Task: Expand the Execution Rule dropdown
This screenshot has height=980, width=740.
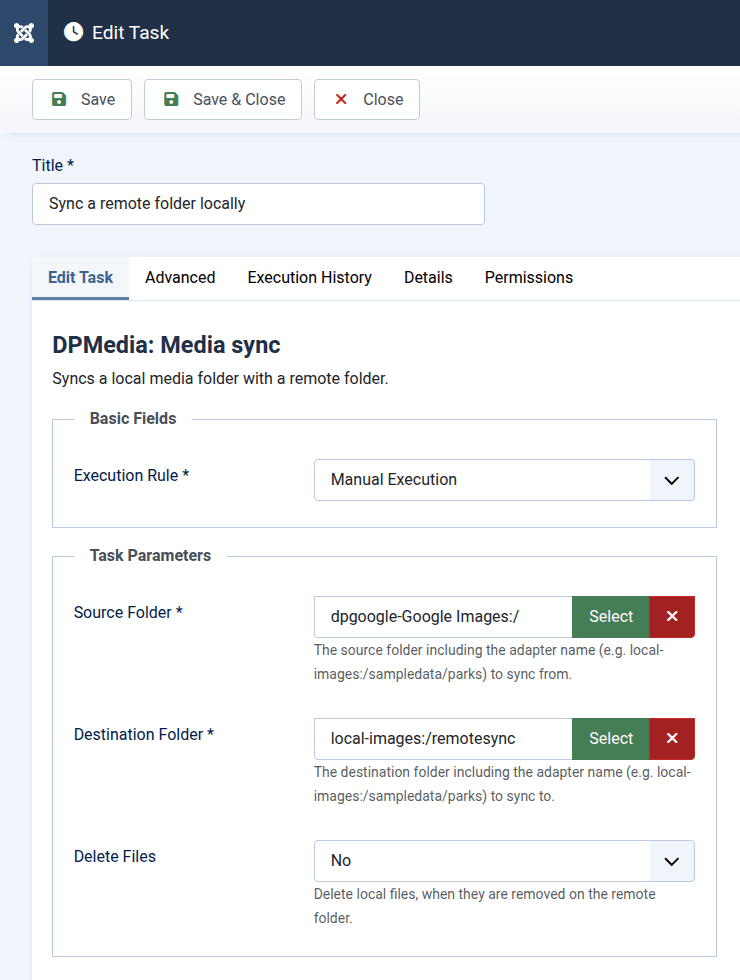Action: click(x=504, y=479)
